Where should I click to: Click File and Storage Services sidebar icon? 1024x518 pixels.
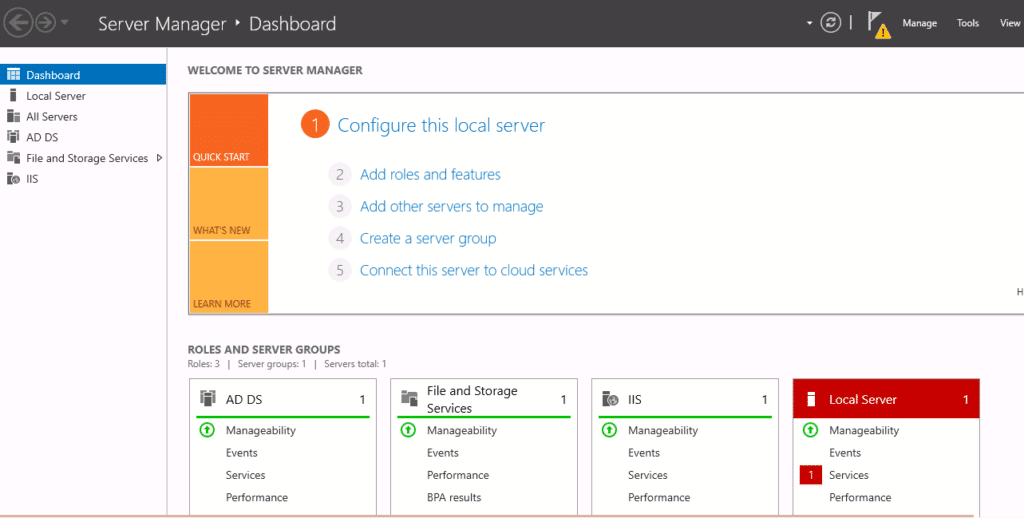(x=13, y=158)
